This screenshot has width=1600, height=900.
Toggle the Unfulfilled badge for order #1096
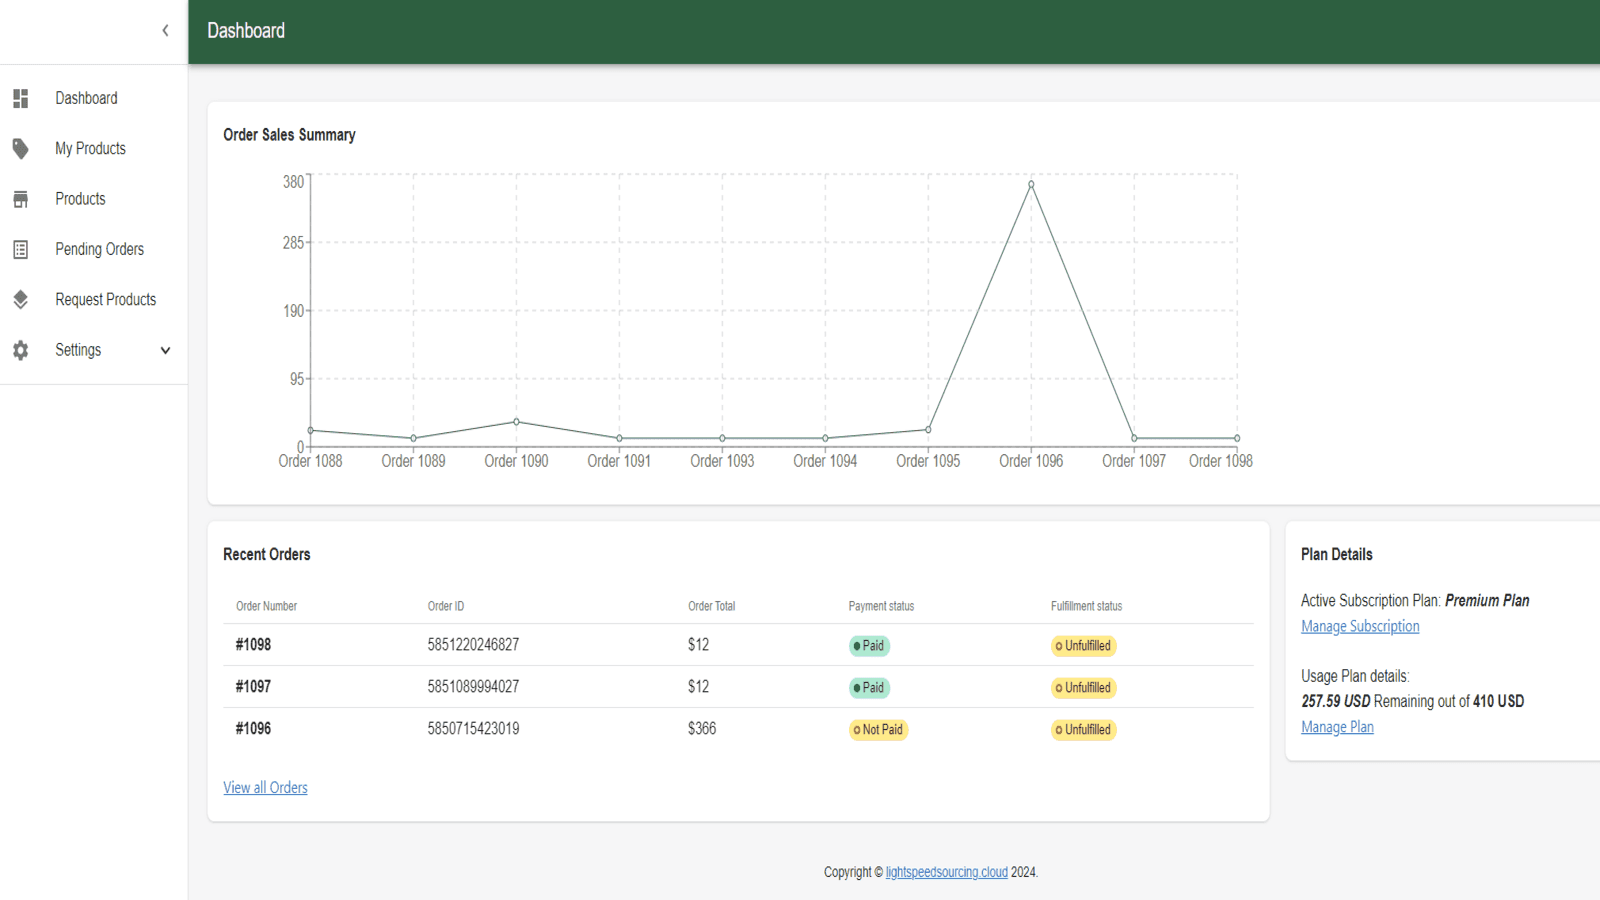click(x=1083, y=730)
